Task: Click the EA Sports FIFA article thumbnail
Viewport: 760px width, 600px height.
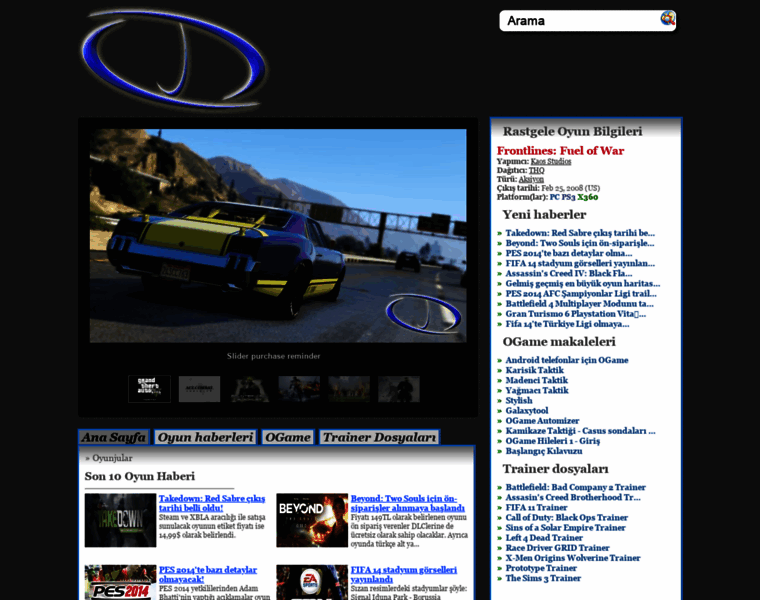Action: [x=312, y=583]
